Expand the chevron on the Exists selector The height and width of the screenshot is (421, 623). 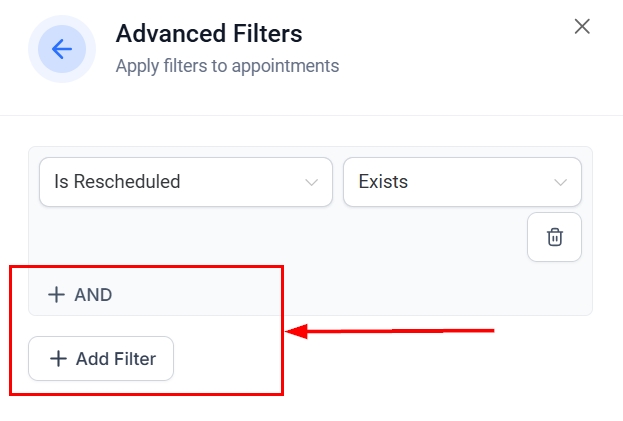pyautogui.click(x=560, y=182)
